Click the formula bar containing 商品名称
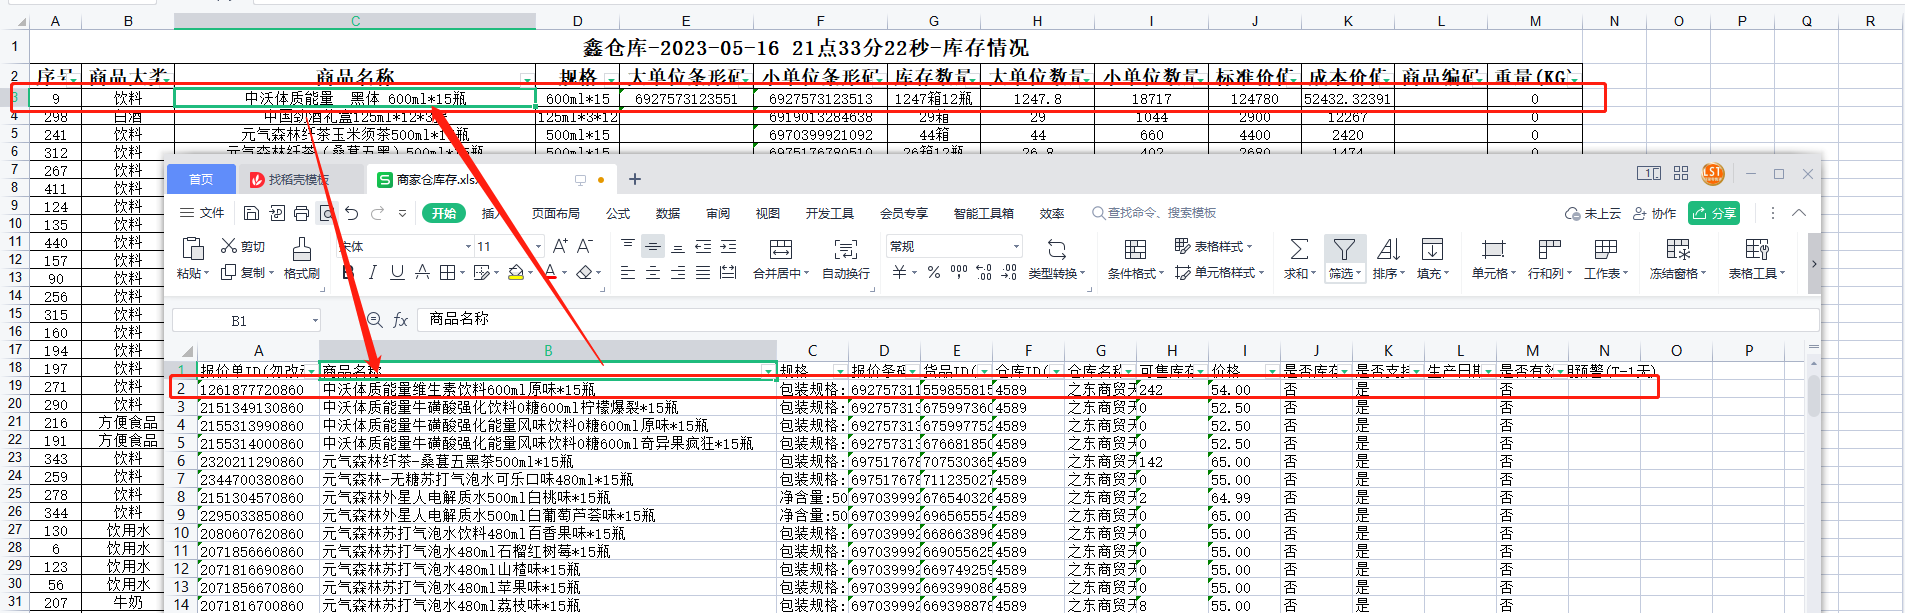This screenshot has width=1905, height=613. pos(1116,320)
